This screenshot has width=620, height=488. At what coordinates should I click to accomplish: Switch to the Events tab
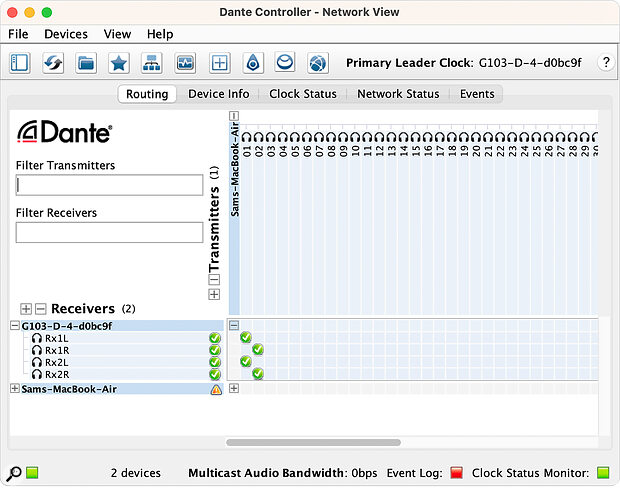point(477,94)
